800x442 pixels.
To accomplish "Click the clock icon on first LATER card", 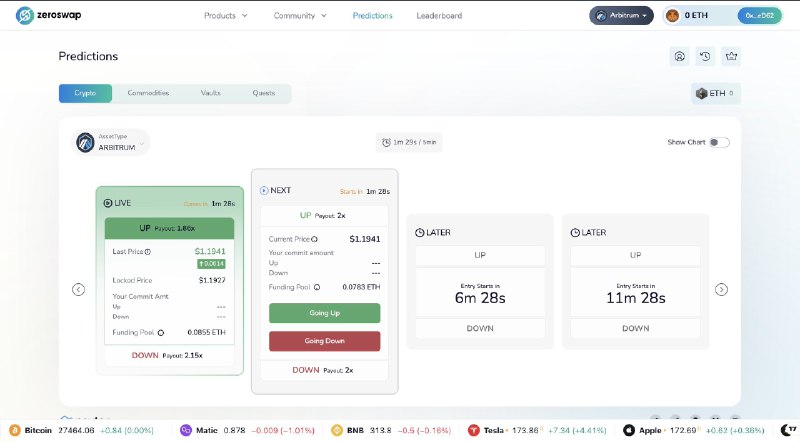I will pos(419,233).
